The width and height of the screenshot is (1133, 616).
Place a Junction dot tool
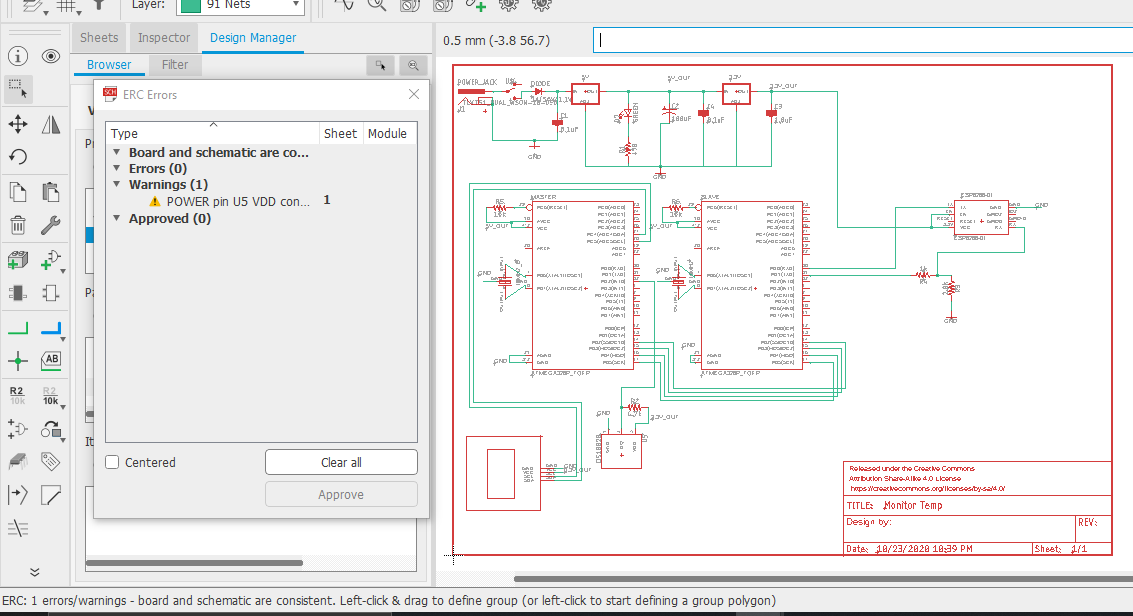[17, 361]
